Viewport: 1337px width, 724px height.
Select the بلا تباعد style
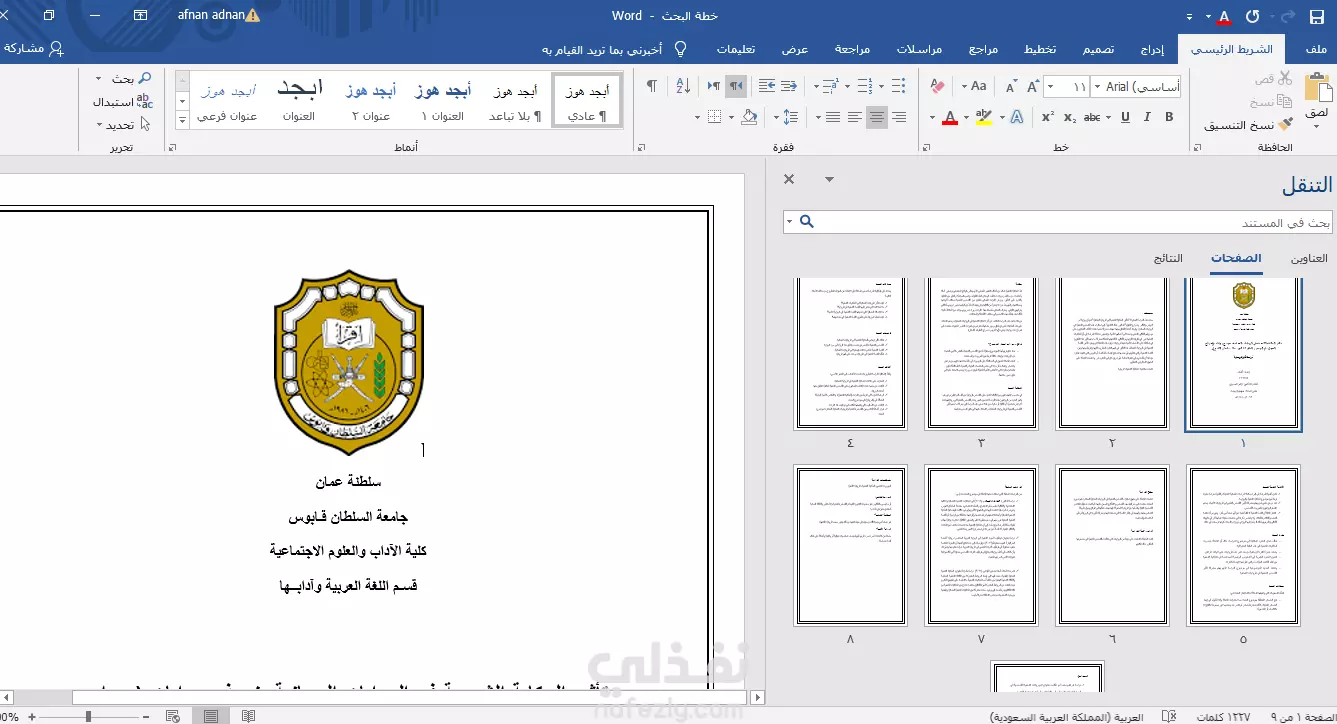point(515,101)
